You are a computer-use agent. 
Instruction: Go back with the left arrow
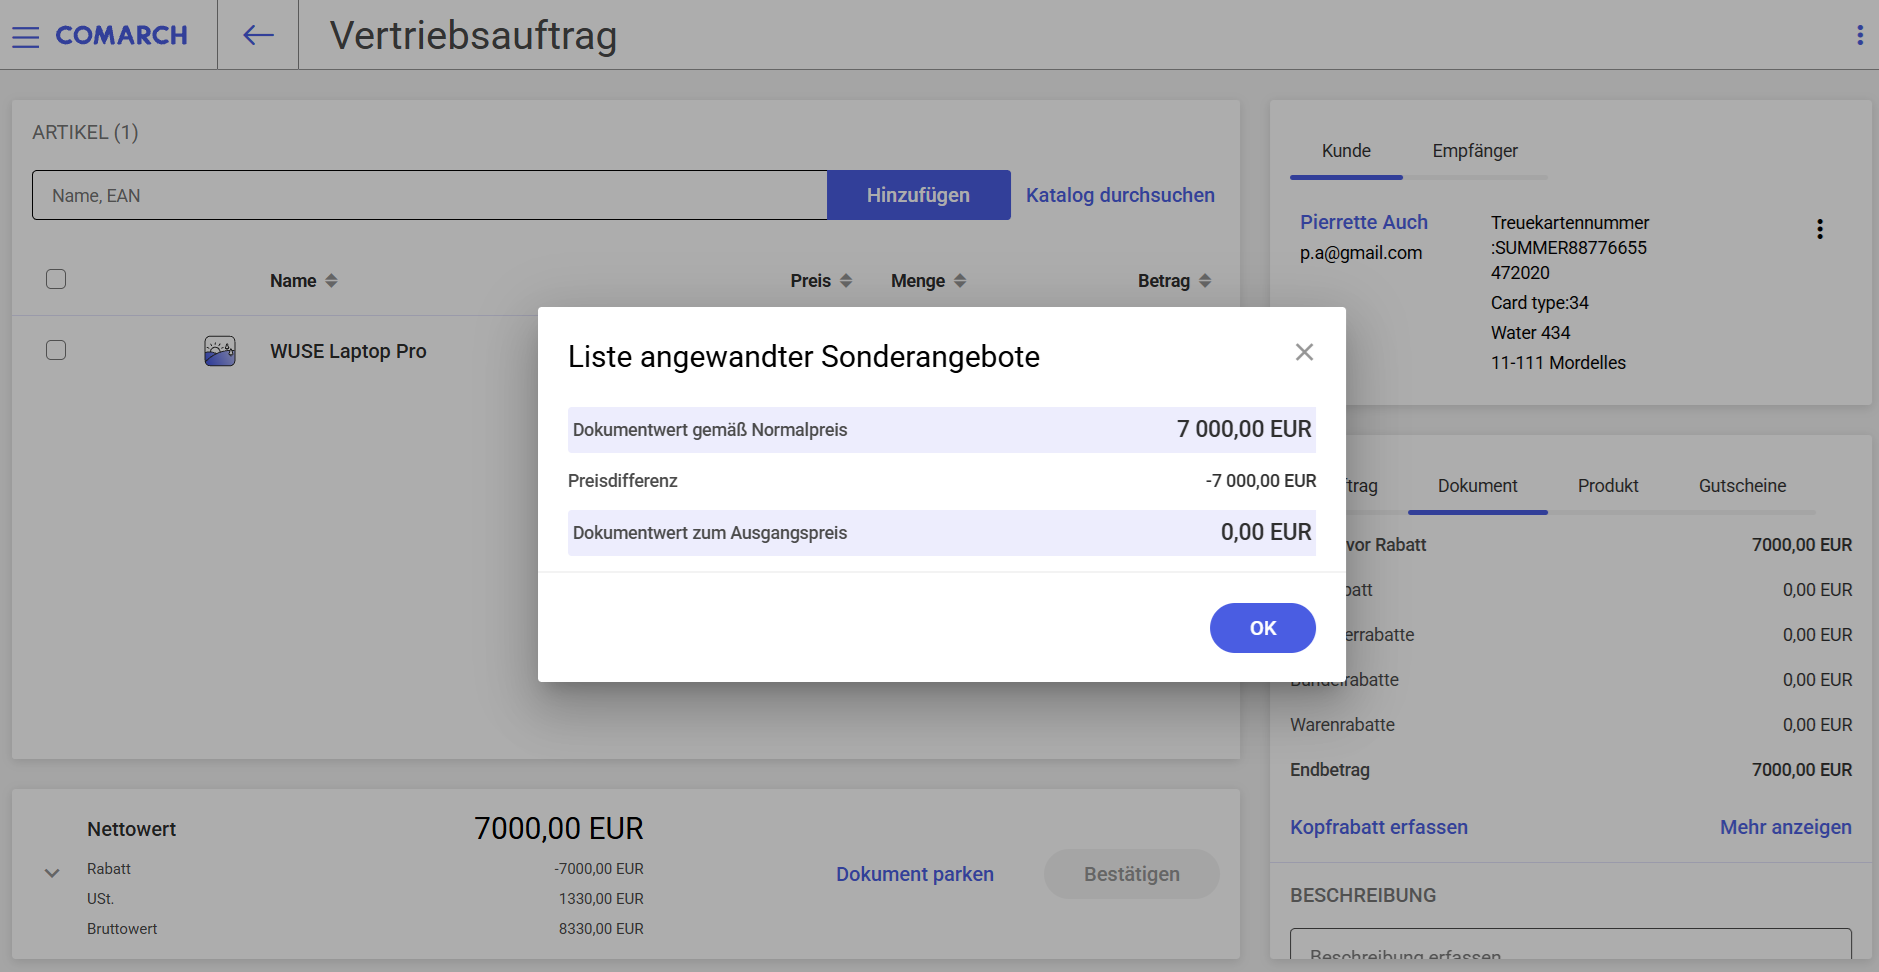[x=258, y=35]
